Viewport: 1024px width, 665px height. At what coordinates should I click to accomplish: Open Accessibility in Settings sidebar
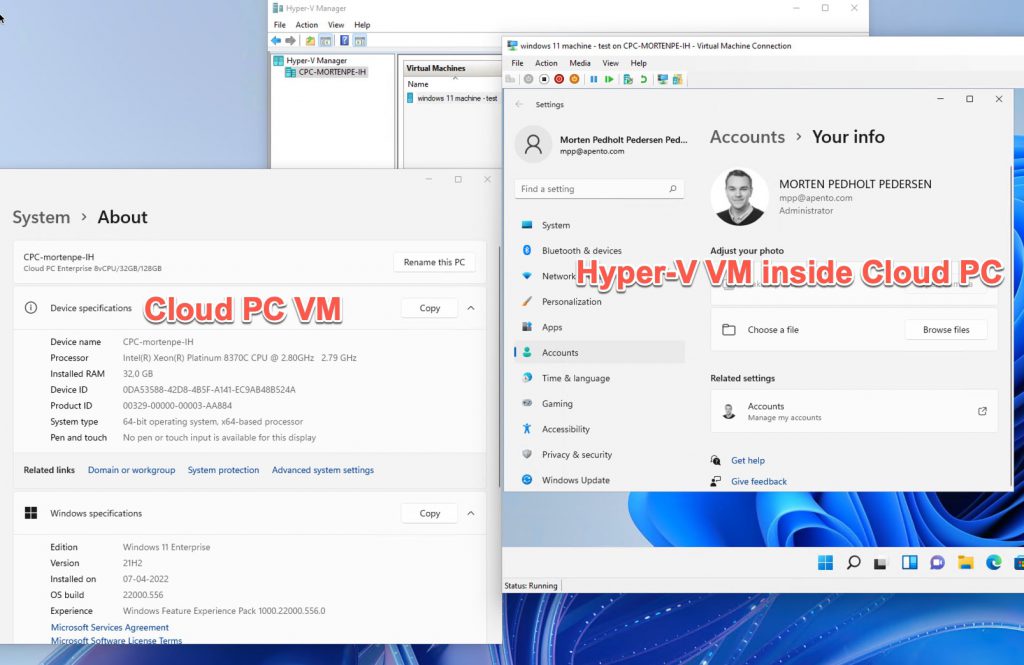(599, 429)
